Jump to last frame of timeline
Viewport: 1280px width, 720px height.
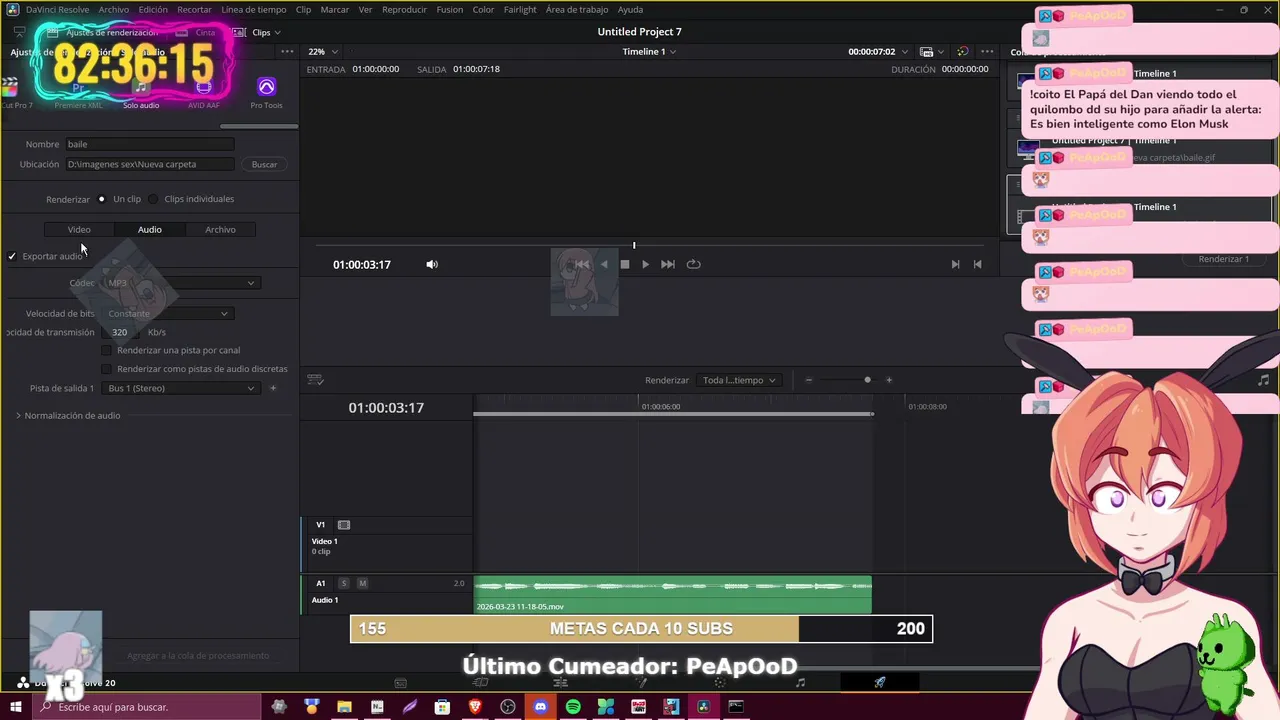pos(668,264)
